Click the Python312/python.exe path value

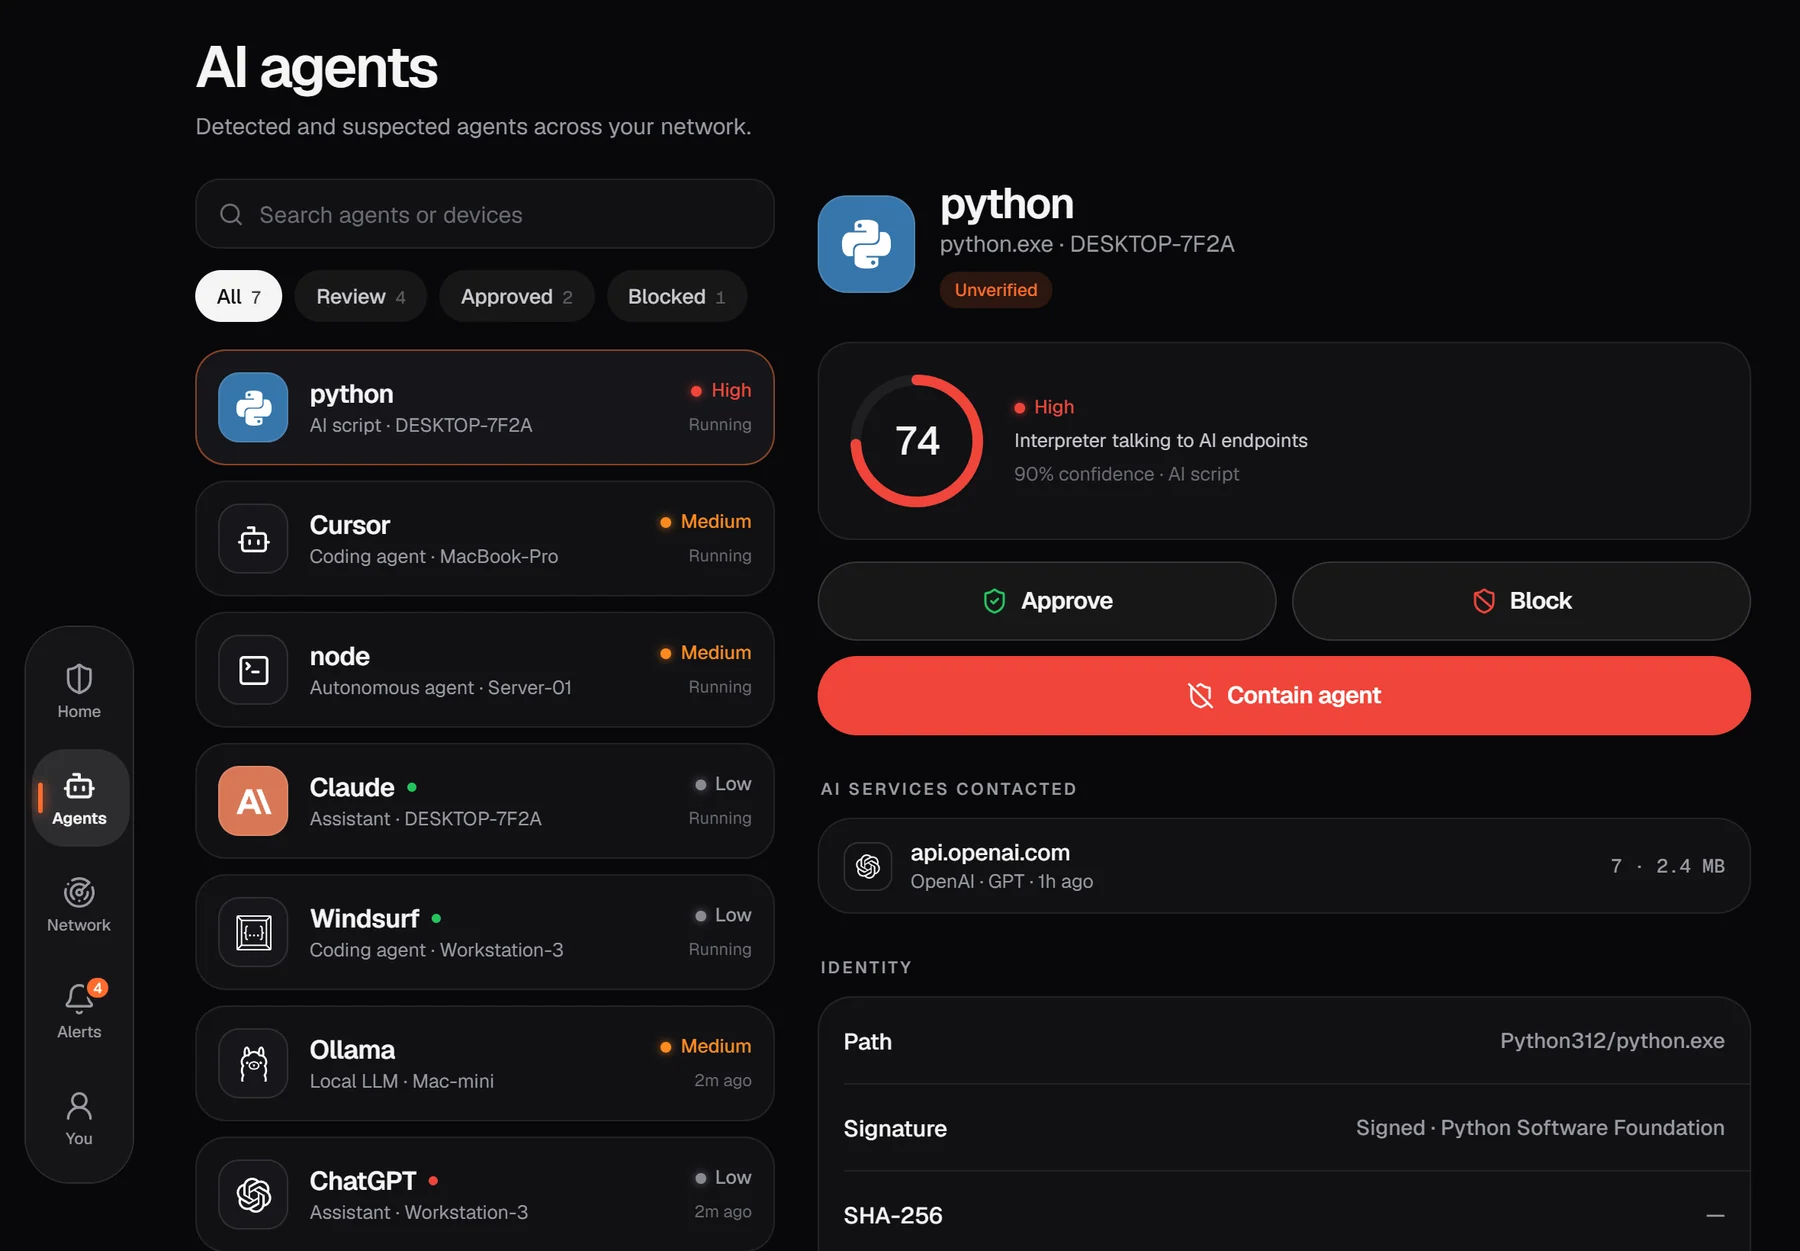click(1612, 1041)
